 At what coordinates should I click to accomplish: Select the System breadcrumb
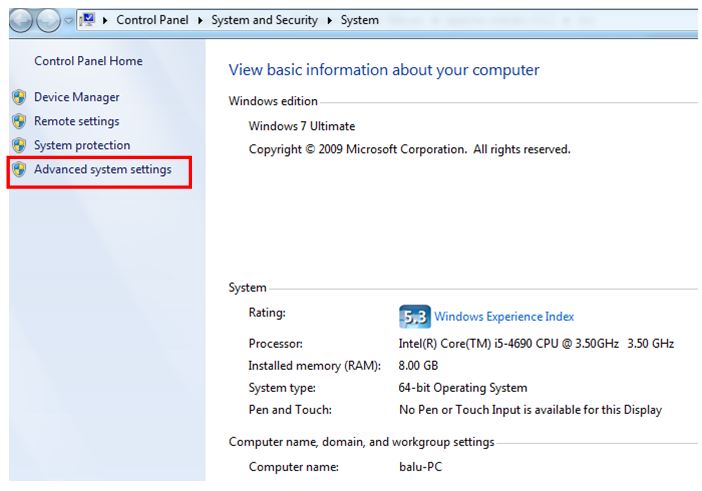coord(360,20)
